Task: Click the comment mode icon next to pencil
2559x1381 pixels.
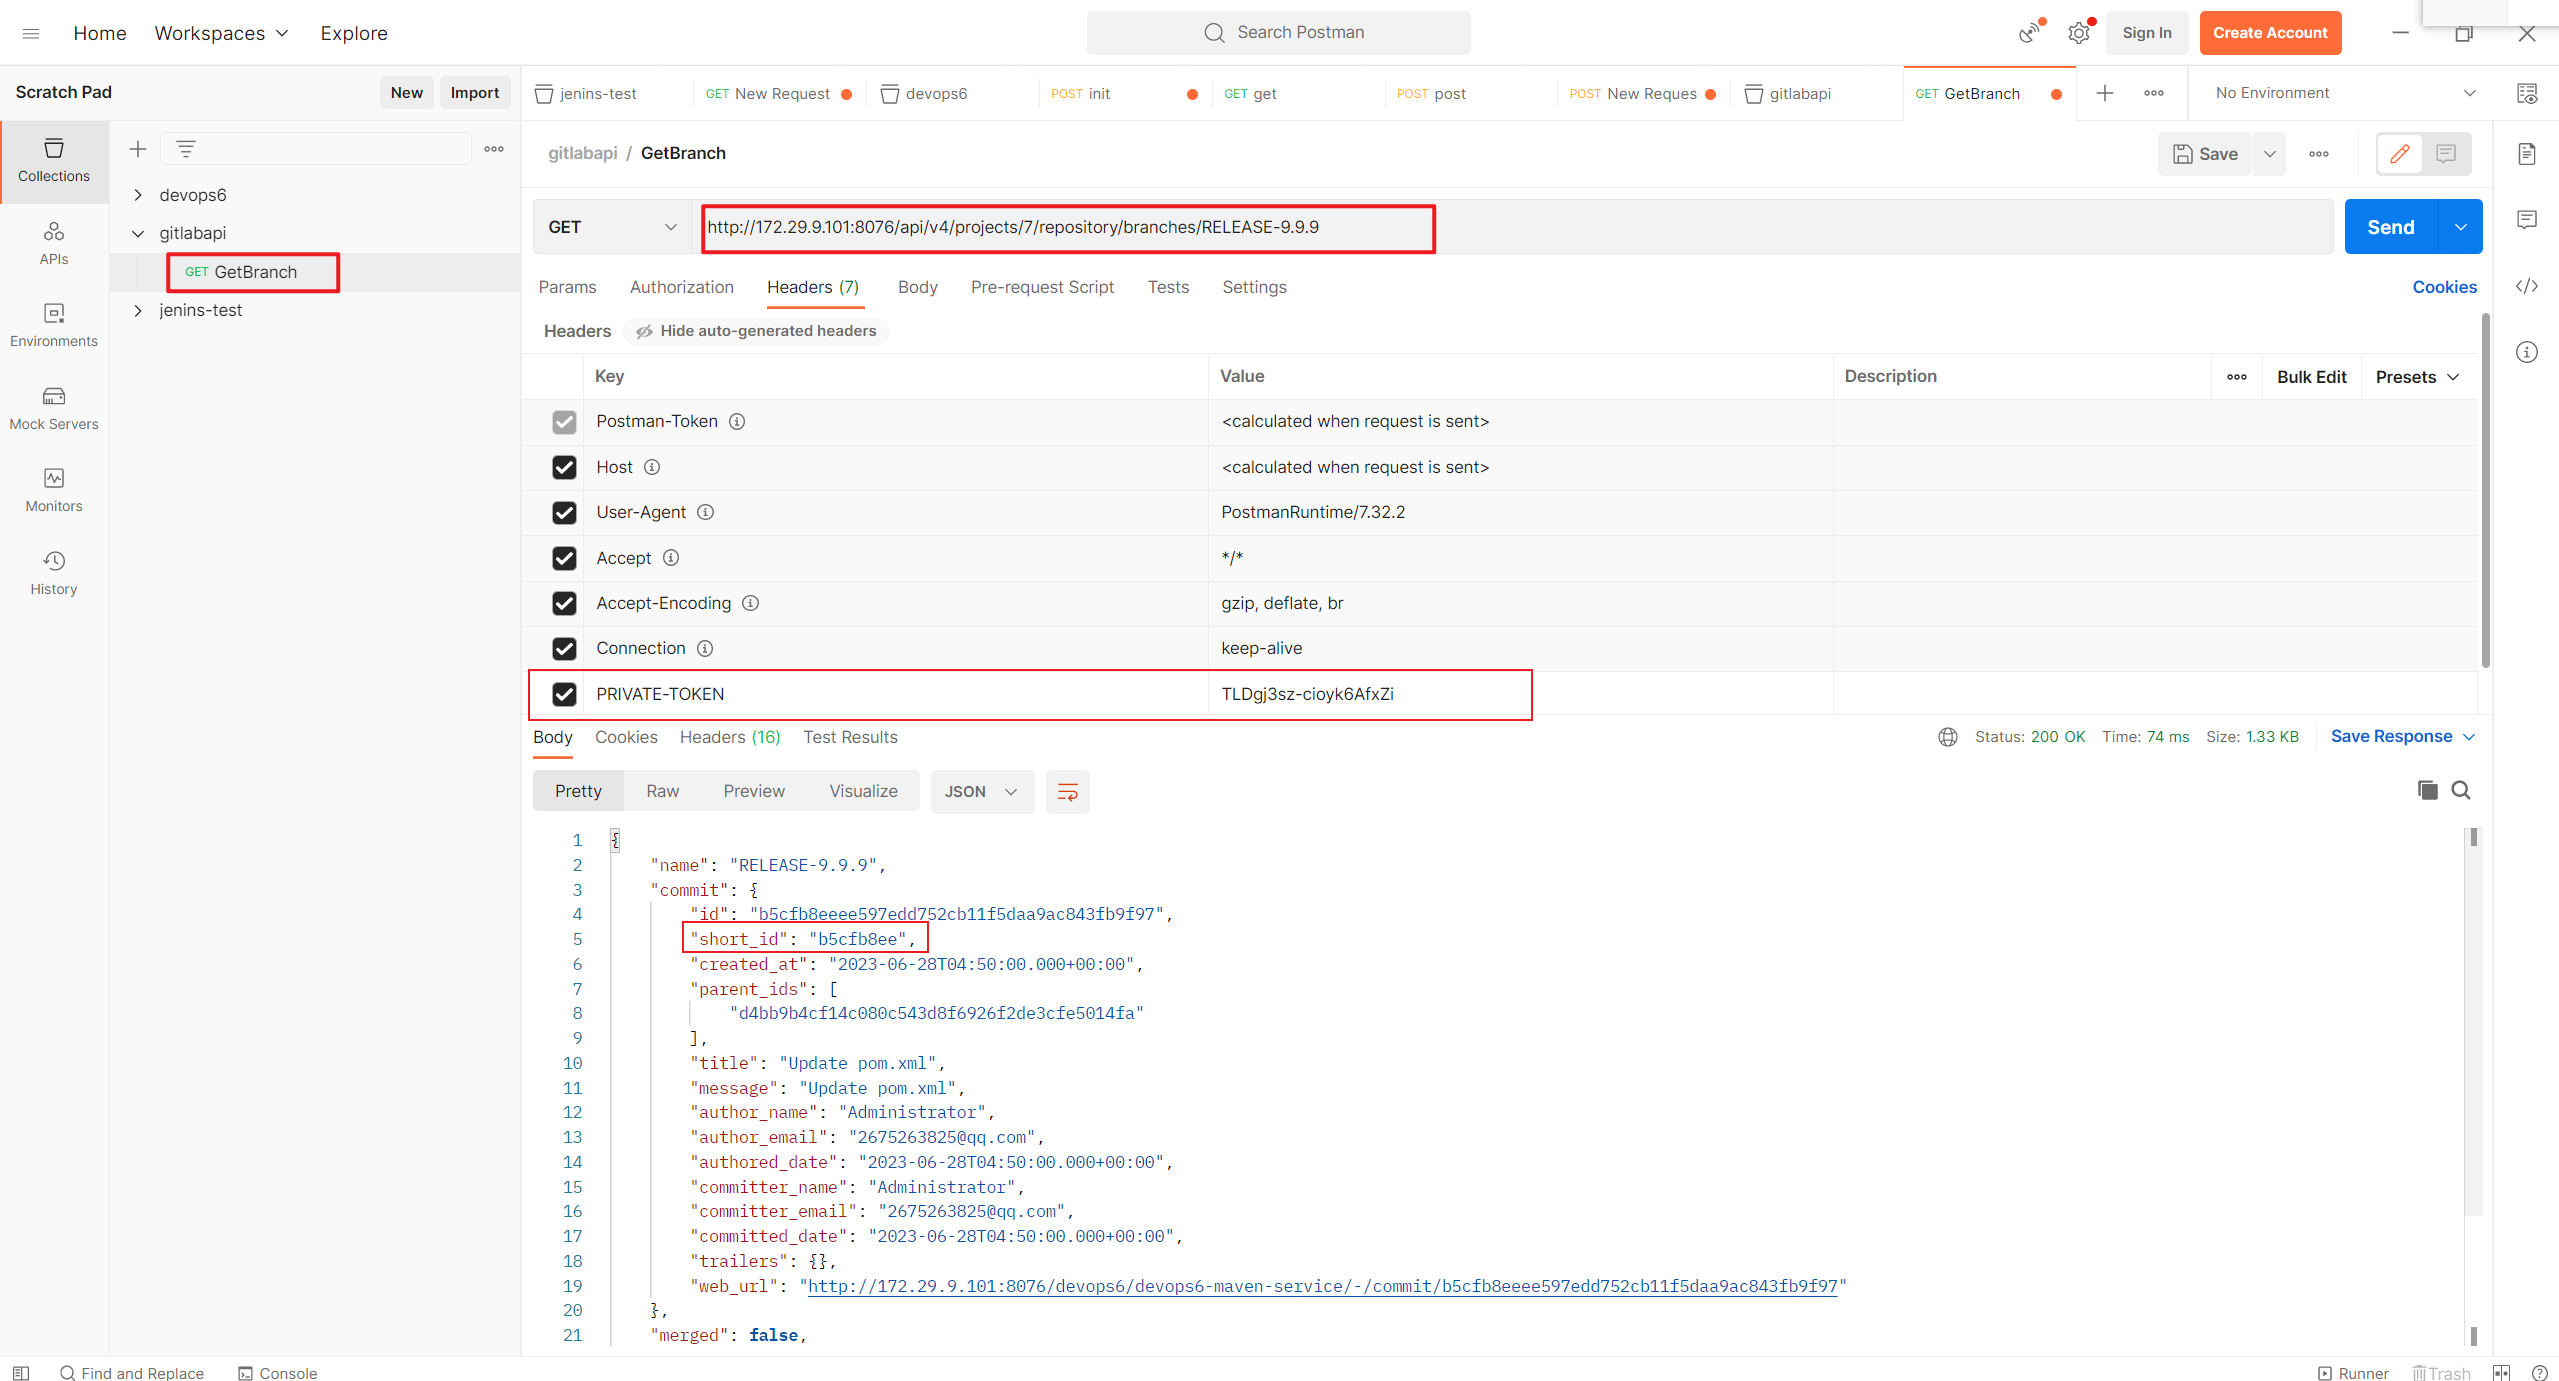Action: pos(2446,153)
